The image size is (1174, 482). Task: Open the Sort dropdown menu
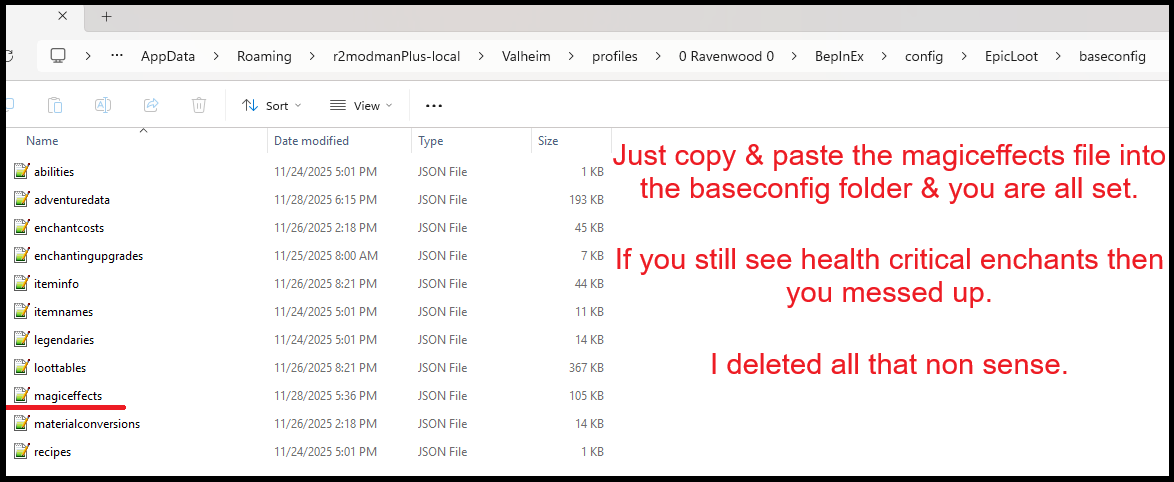pos(272,106)
